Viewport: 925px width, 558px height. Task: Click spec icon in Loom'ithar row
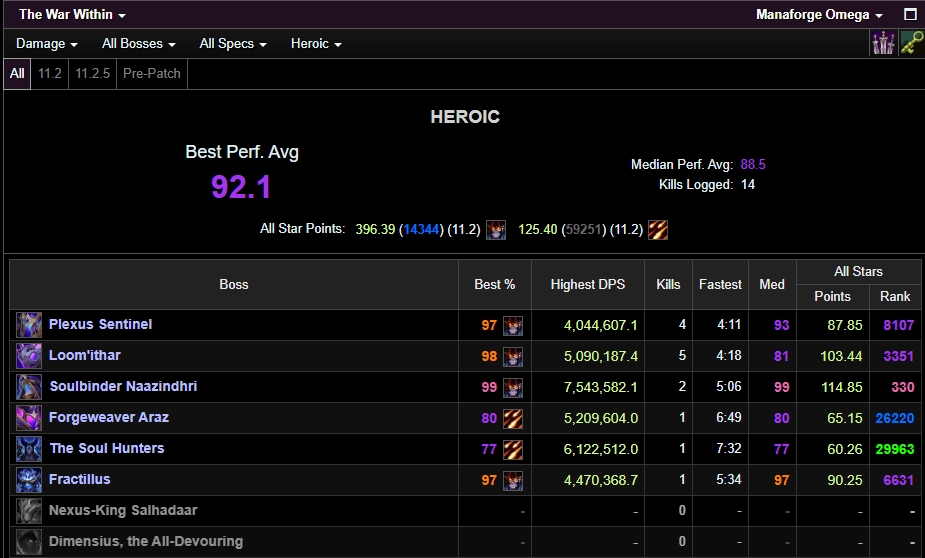tap(513, 356)
